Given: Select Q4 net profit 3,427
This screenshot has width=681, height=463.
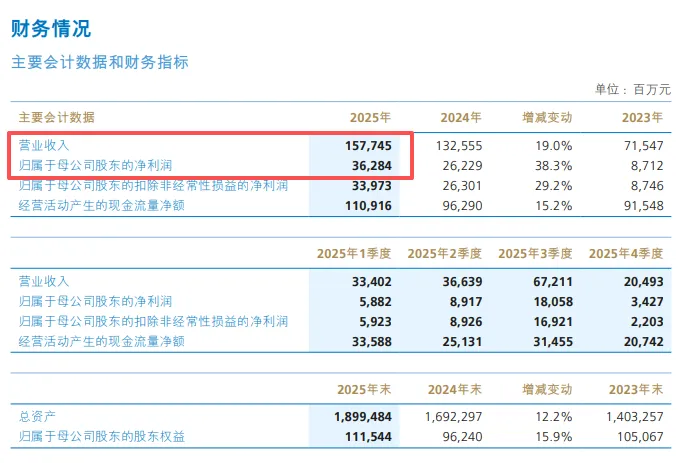Looking at the screenshot, I should 647,301.
